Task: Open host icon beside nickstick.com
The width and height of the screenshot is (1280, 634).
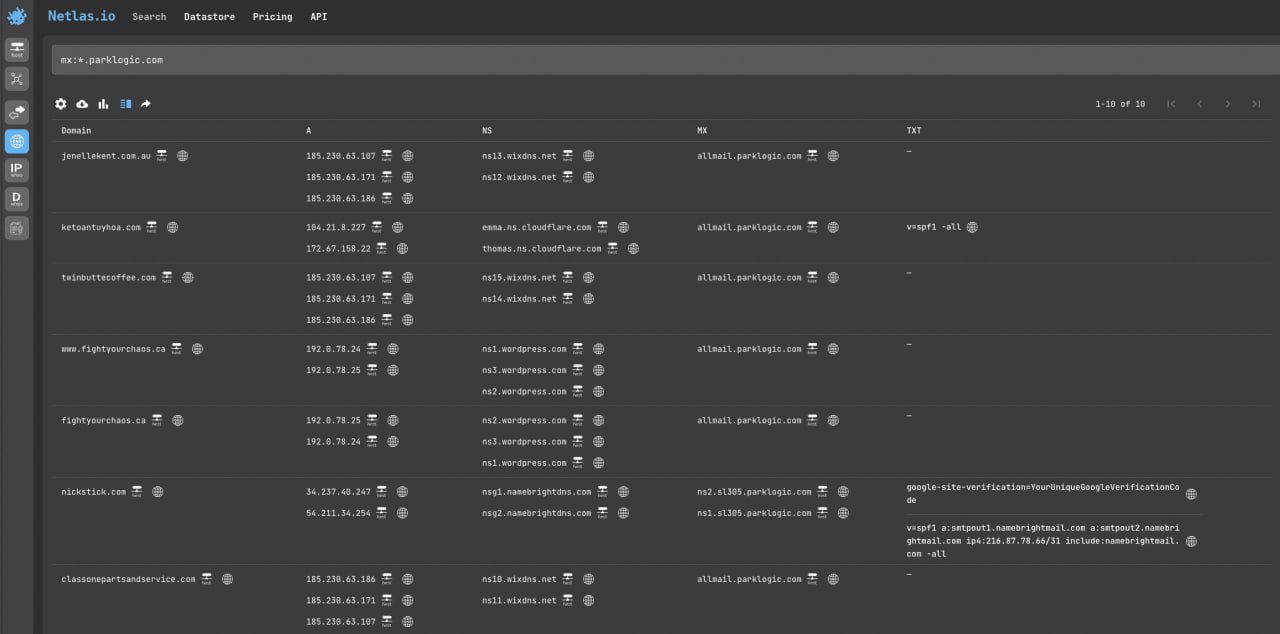Action: tap(136, 492)
